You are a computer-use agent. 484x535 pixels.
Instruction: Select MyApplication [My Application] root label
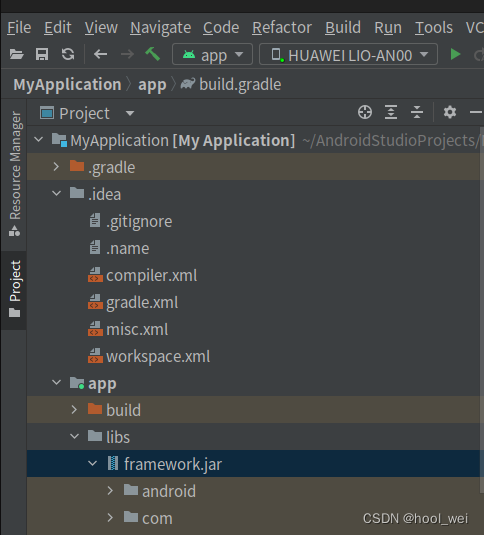(182, 141)
